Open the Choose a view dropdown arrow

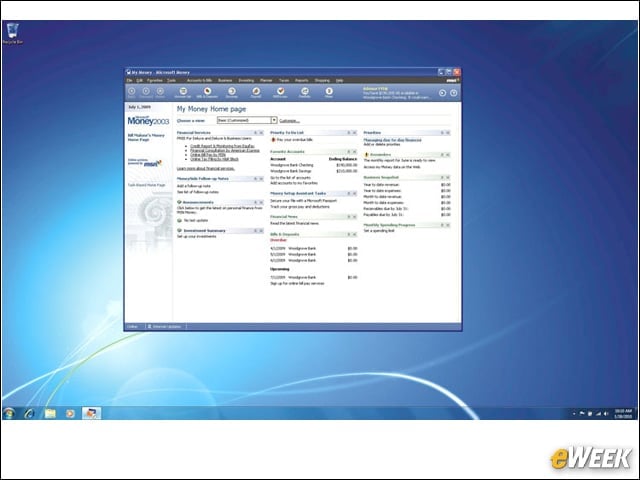coord(274,120)
